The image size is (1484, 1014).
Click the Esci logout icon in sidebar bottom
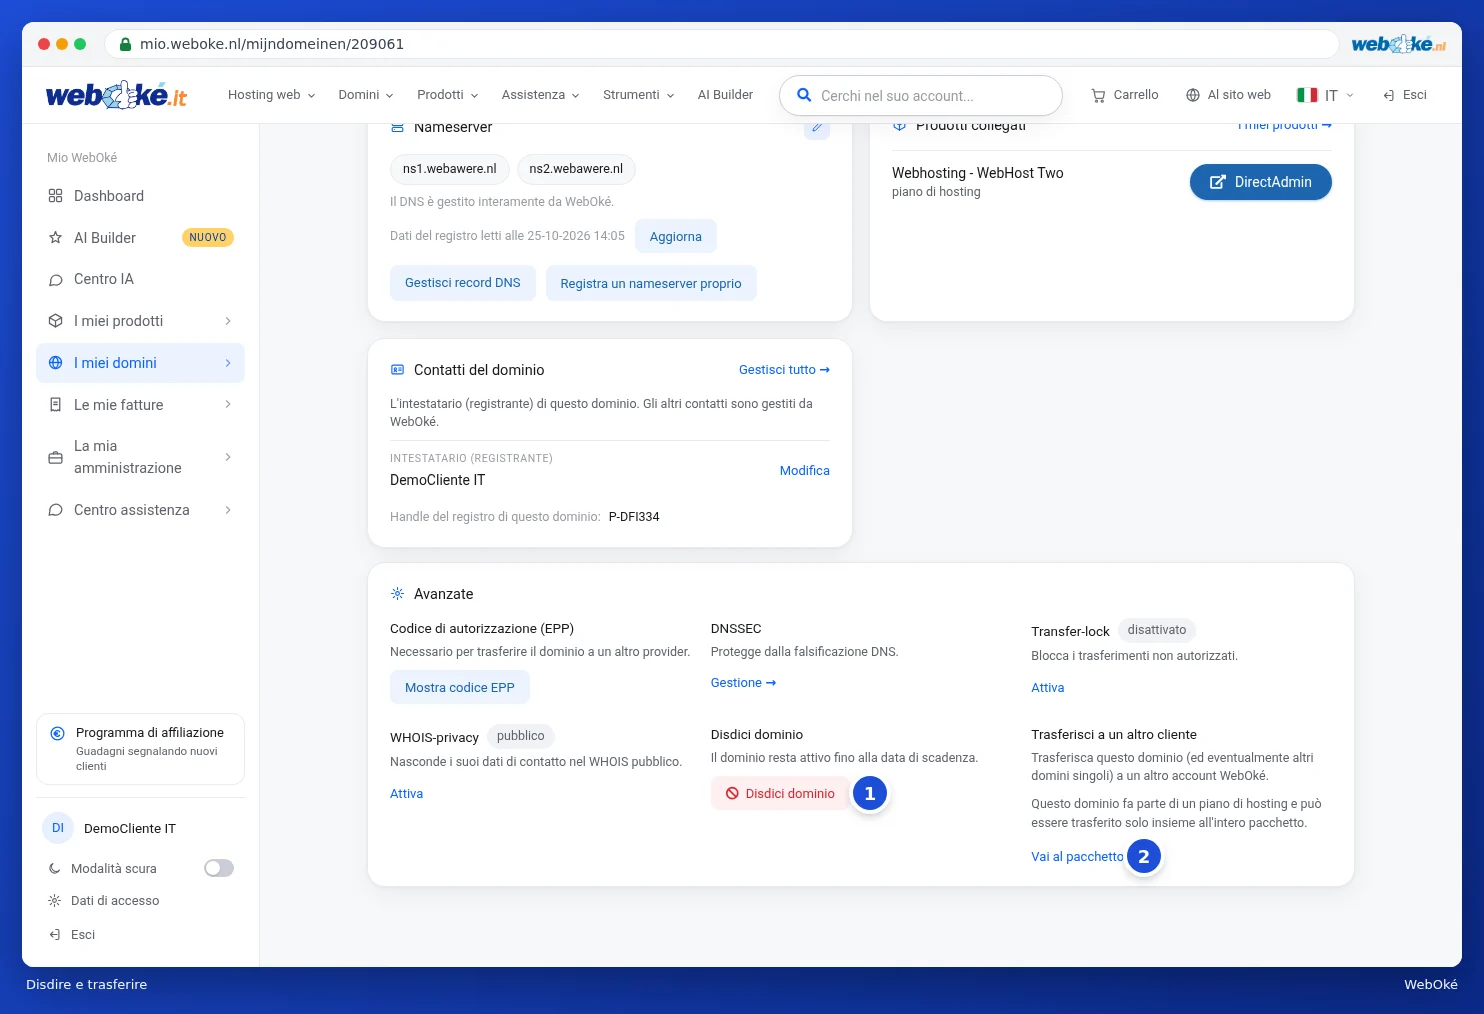click(x=55, y=935)
